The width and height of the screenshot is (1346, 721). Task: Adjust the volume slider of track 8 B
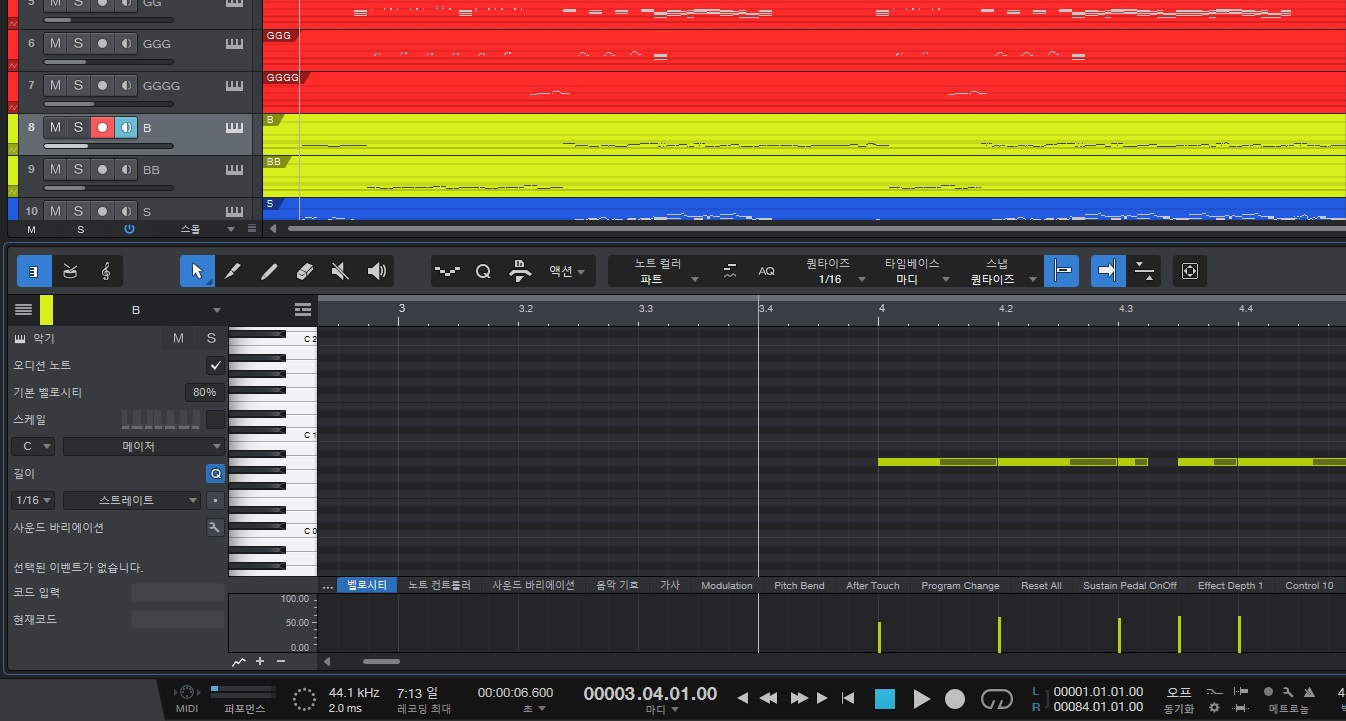pyautogui.click(x=108, y=146)
